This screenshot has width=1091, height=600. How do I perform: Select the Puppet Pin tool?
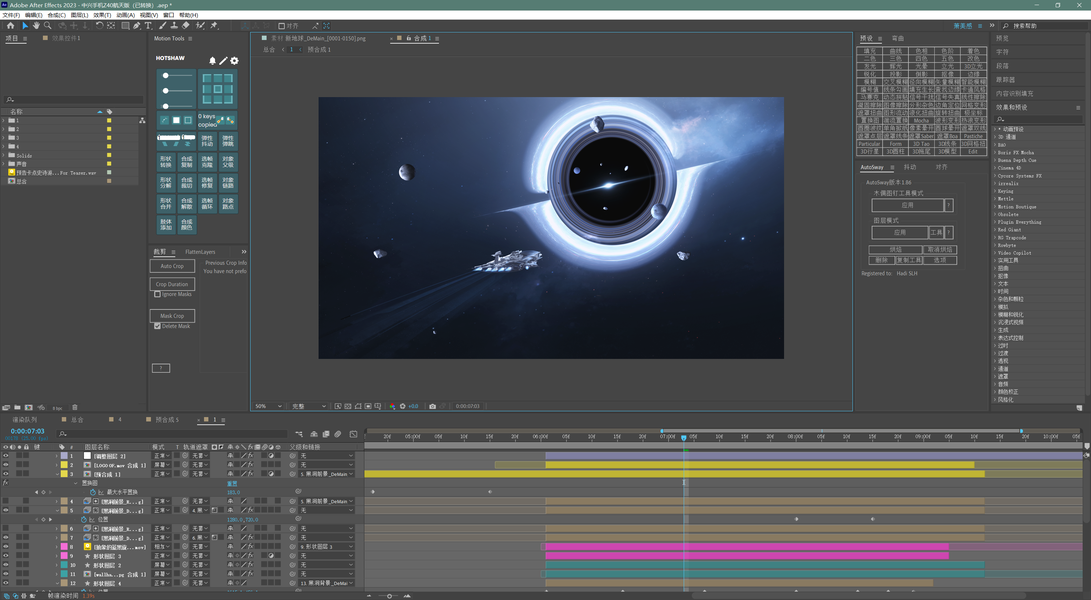[214, 26]
